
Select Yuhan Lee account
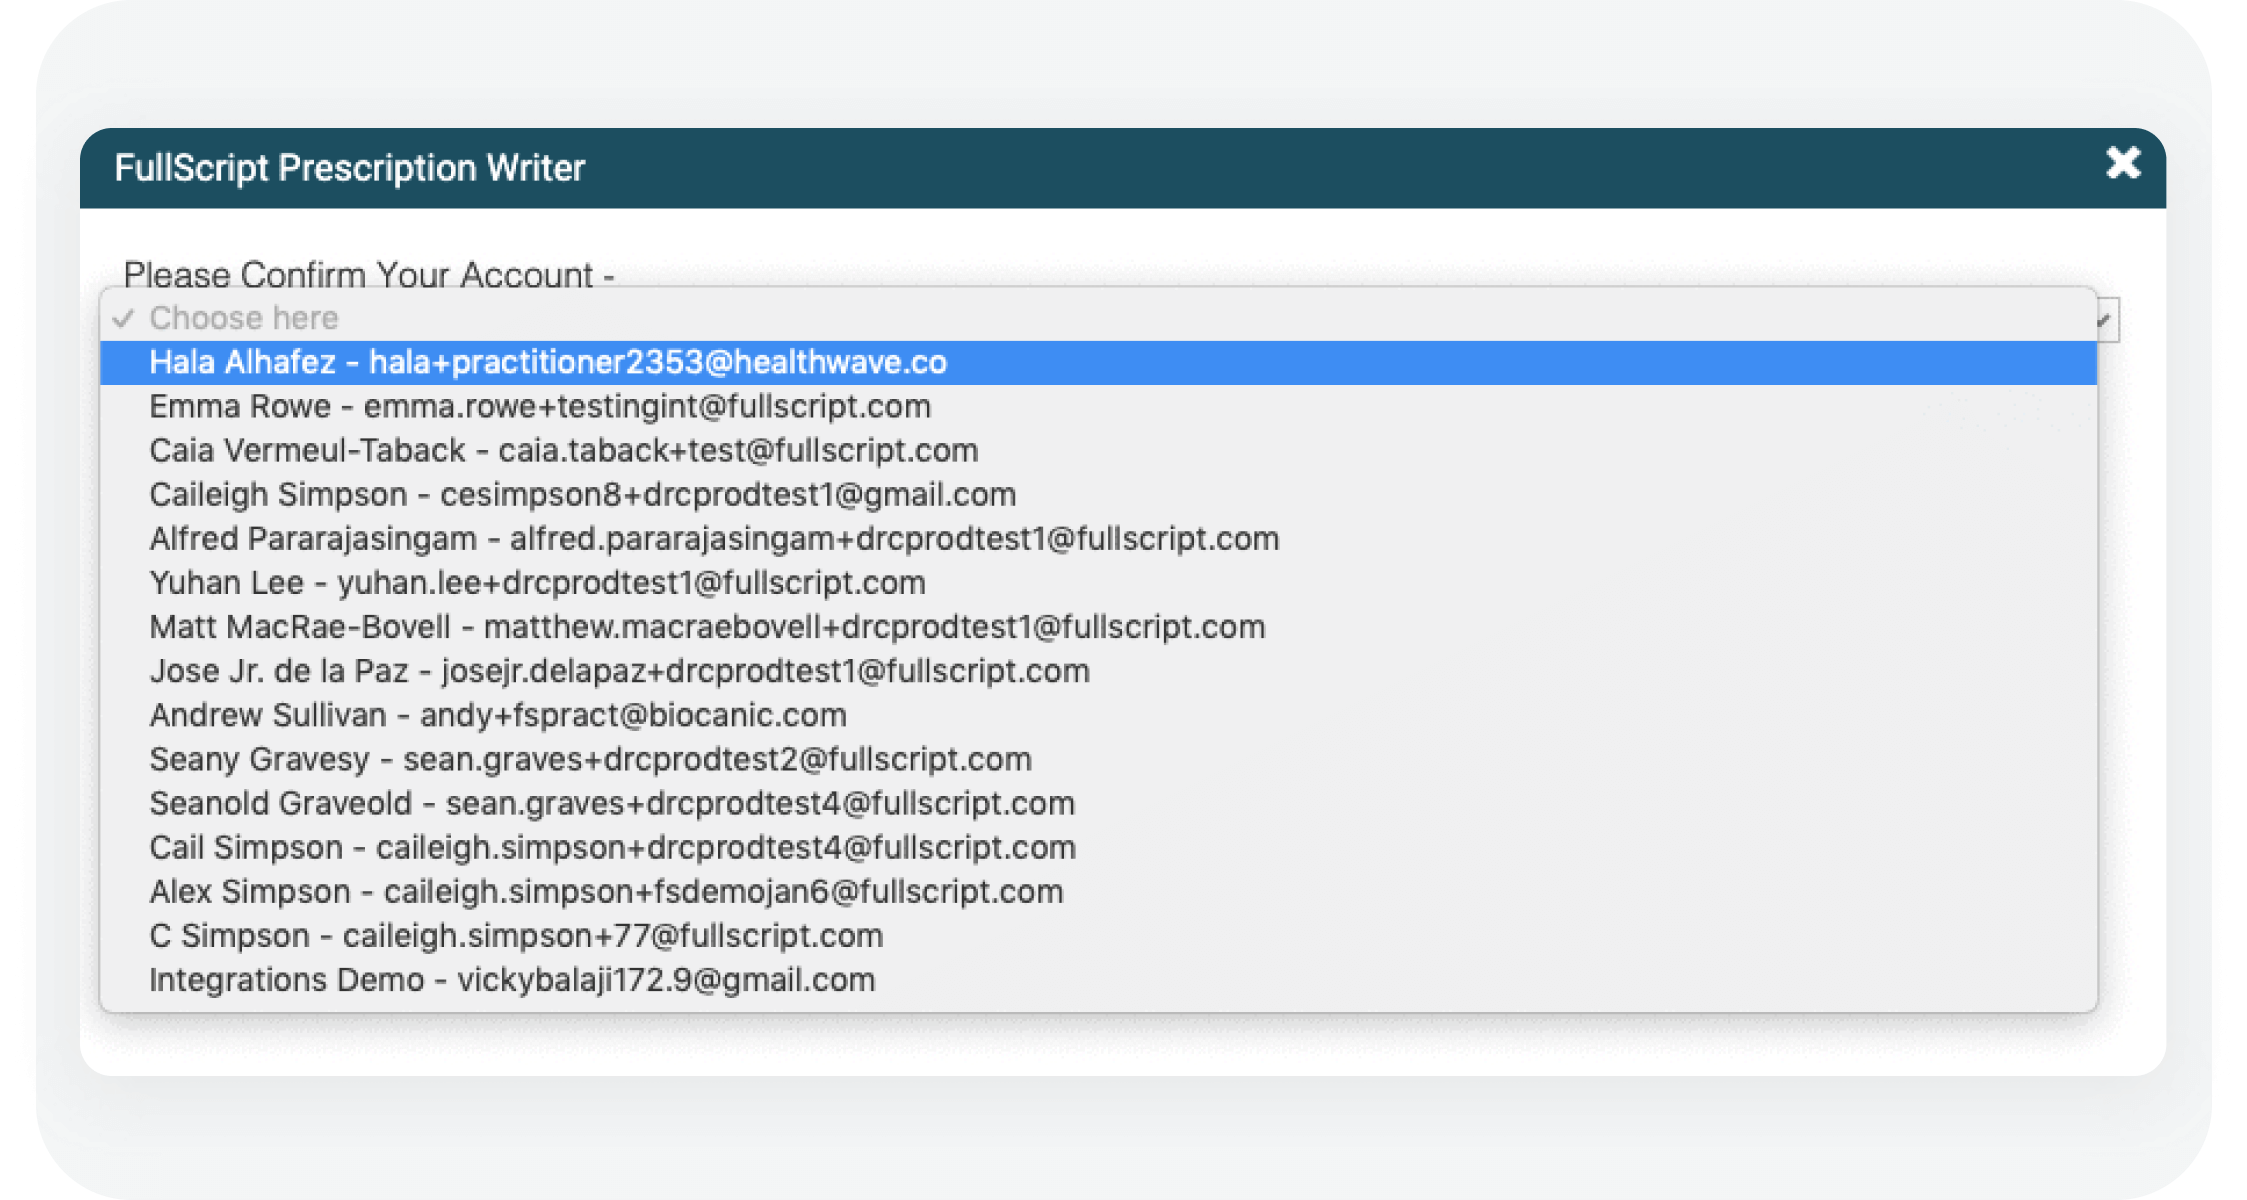[x=1098, y=582]
